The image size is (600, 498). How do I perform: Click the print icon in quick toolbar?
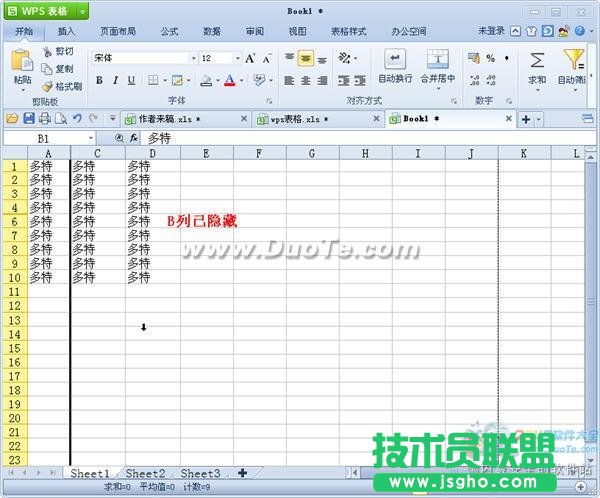pos(45,119)
